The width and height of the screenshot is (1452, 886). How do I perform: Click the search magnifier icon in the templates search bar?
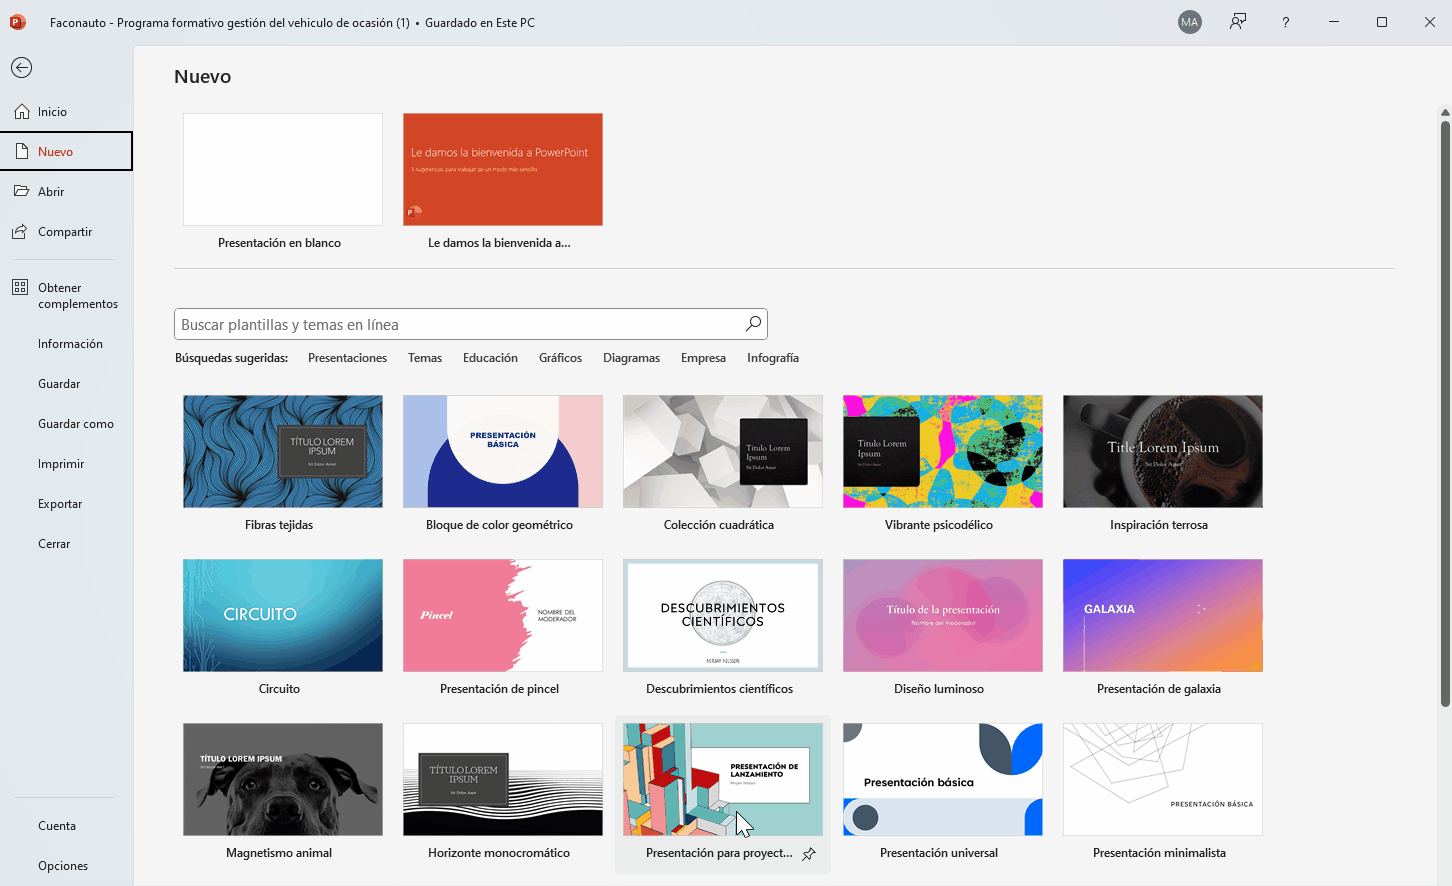tap(752, 323)
